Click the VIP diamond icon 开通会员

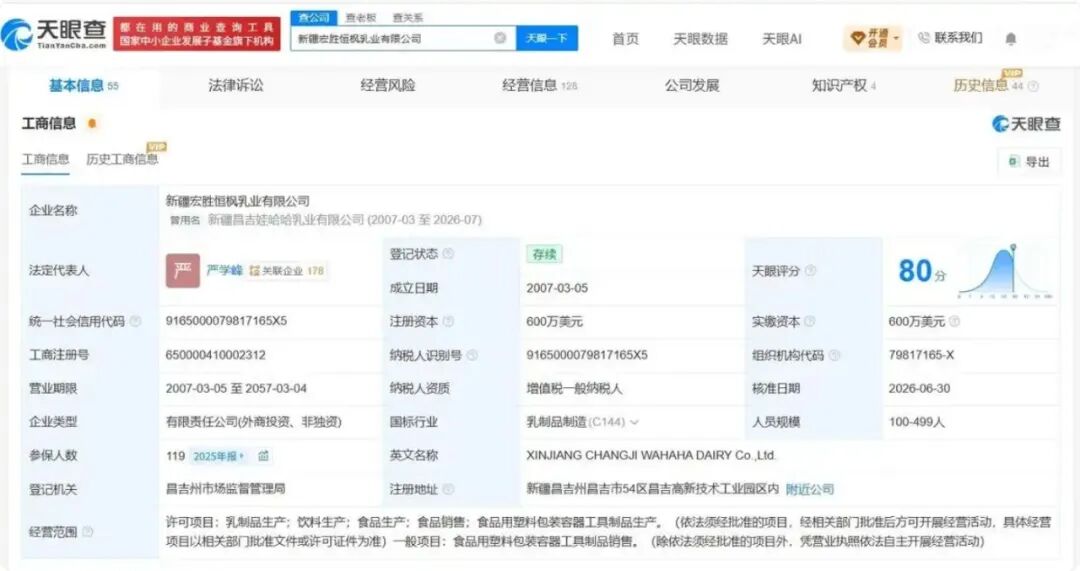858,39
